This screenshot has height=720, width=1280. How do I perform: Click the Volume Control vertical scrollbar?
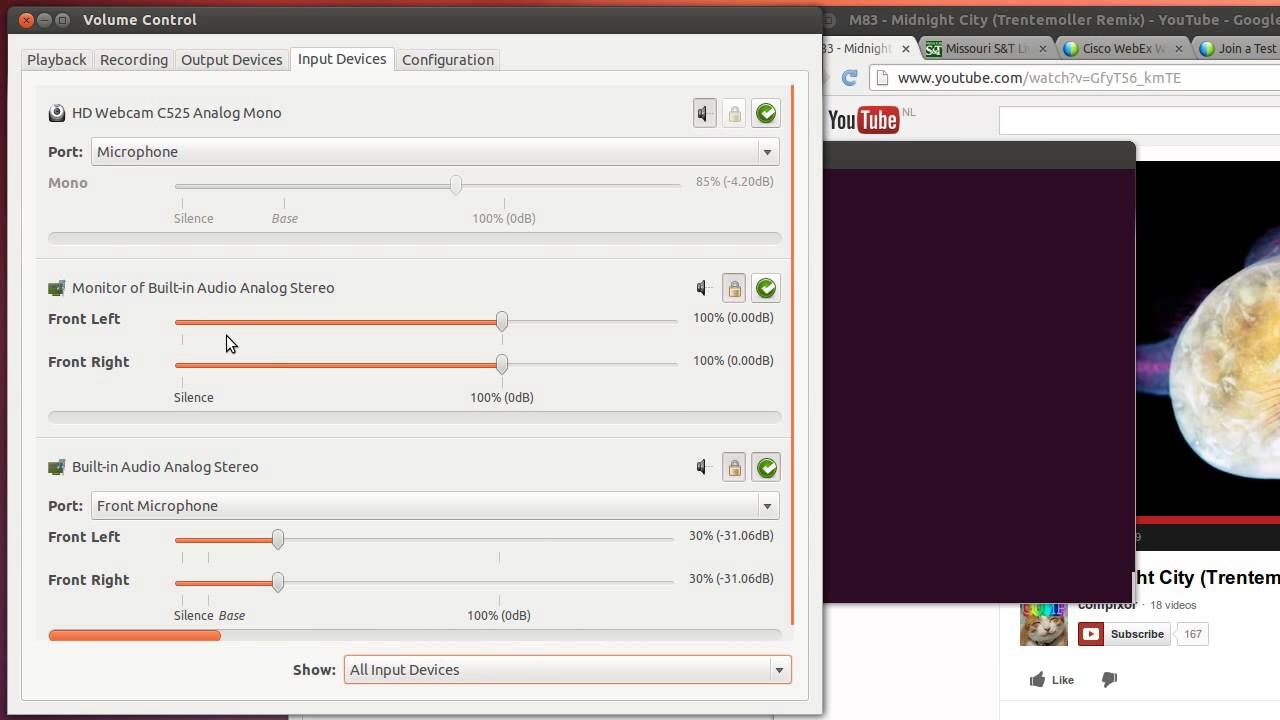(792, 355)
